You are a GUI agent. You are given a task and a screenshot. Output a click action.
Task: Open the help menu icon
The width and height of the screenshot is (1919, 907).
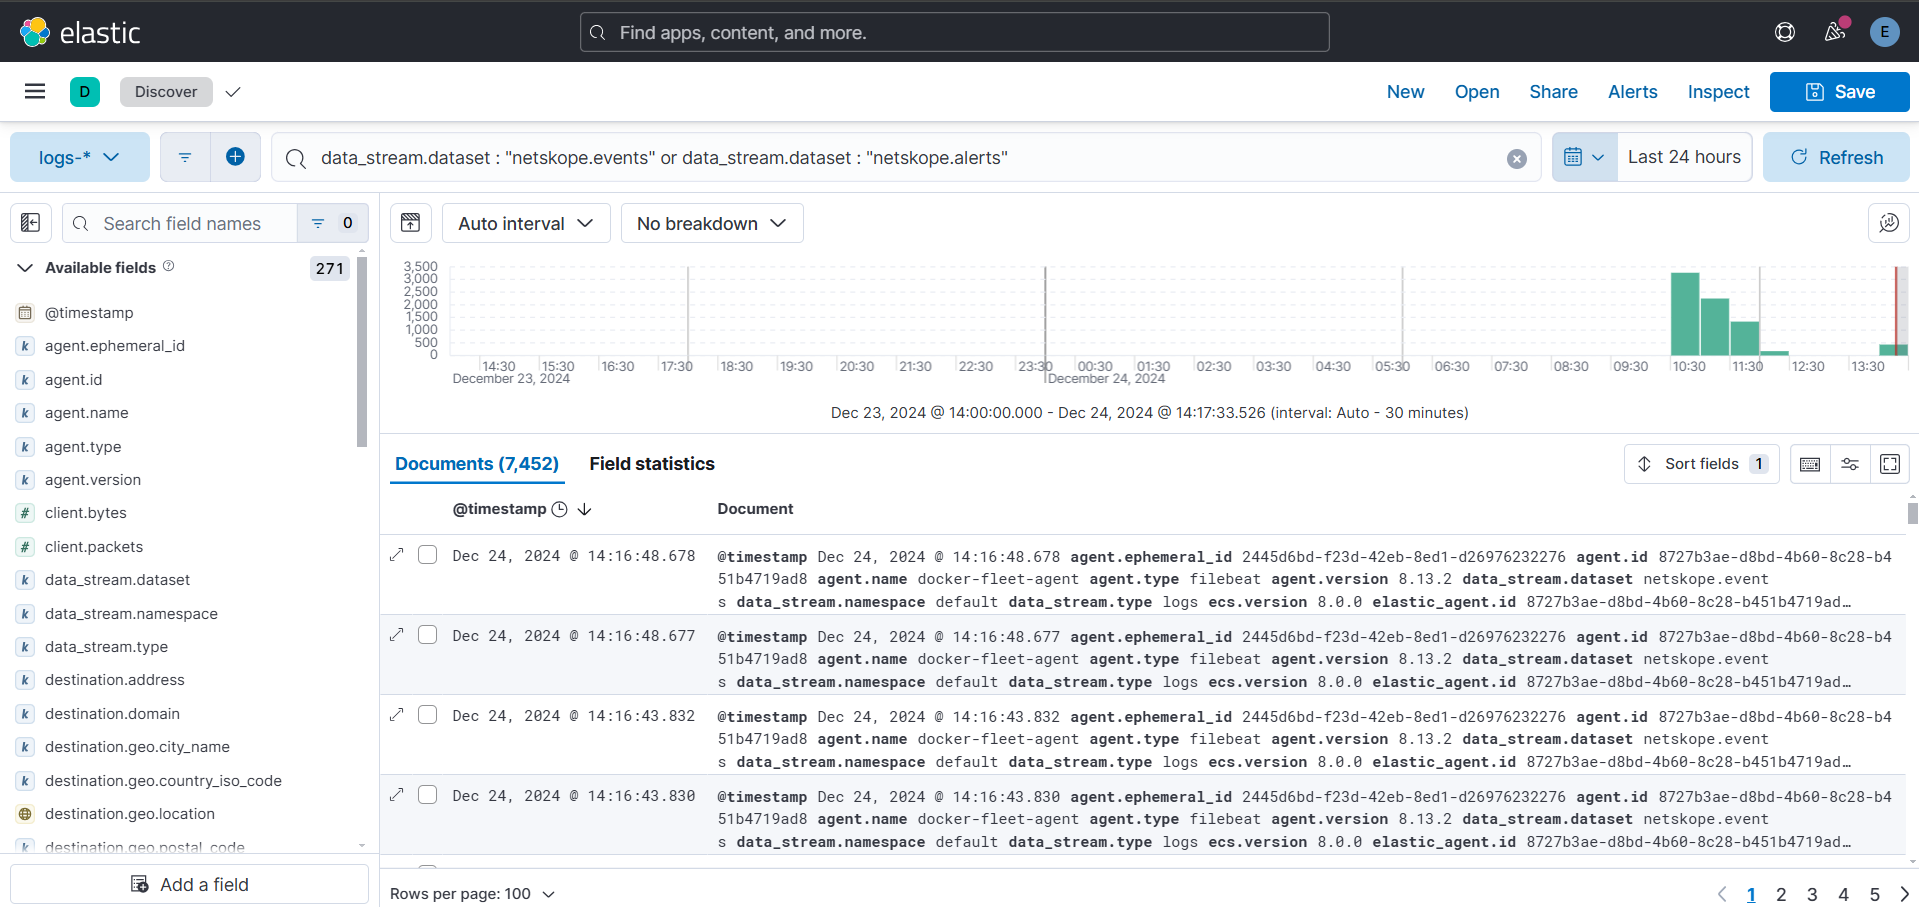(x=1785, y=32)
